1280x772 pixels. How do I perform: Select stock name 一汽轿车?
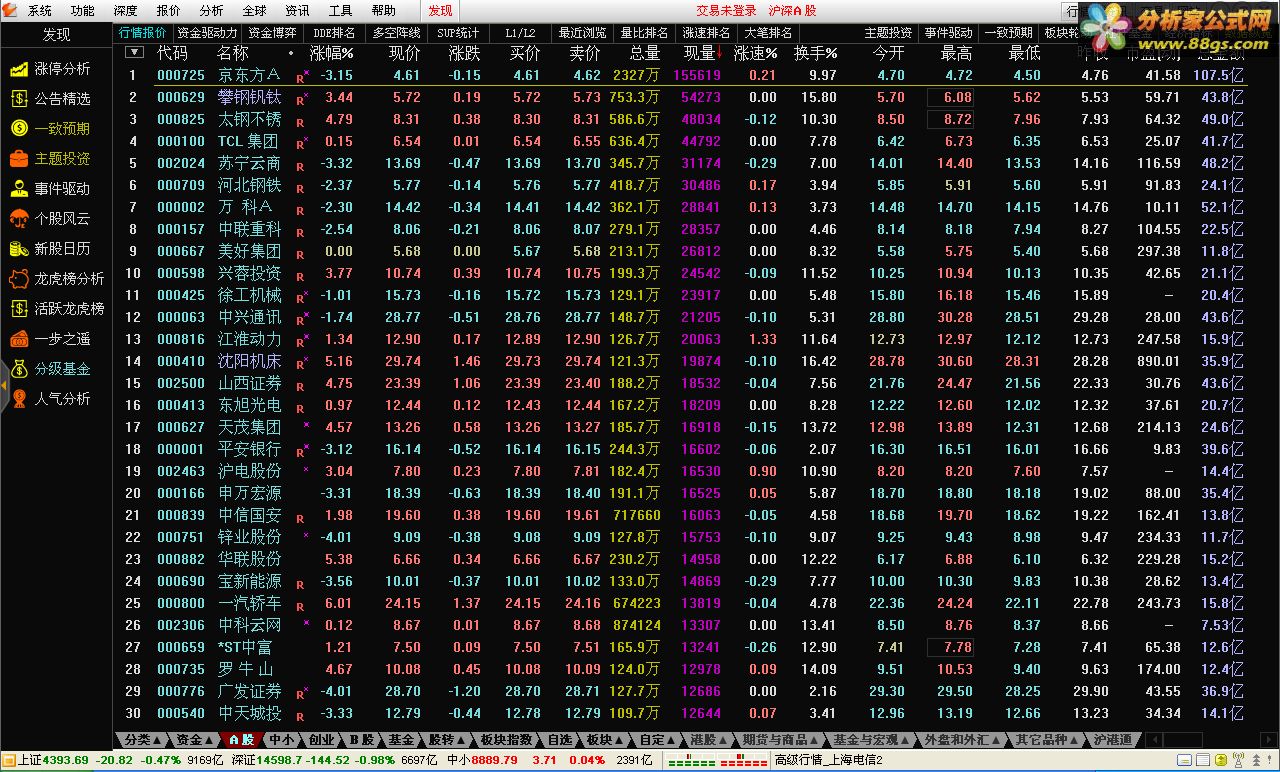(x=250, y=603)
